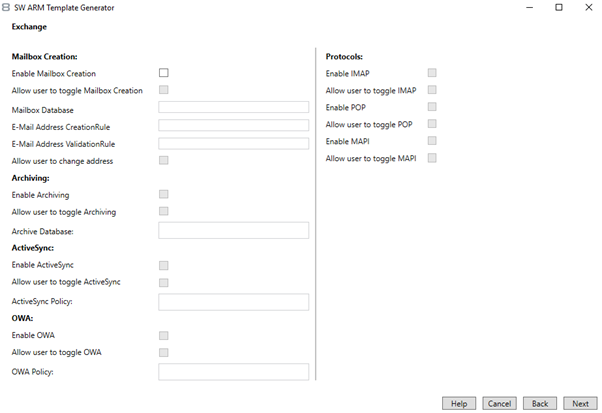Open the Help button

(x=459, y=403)
